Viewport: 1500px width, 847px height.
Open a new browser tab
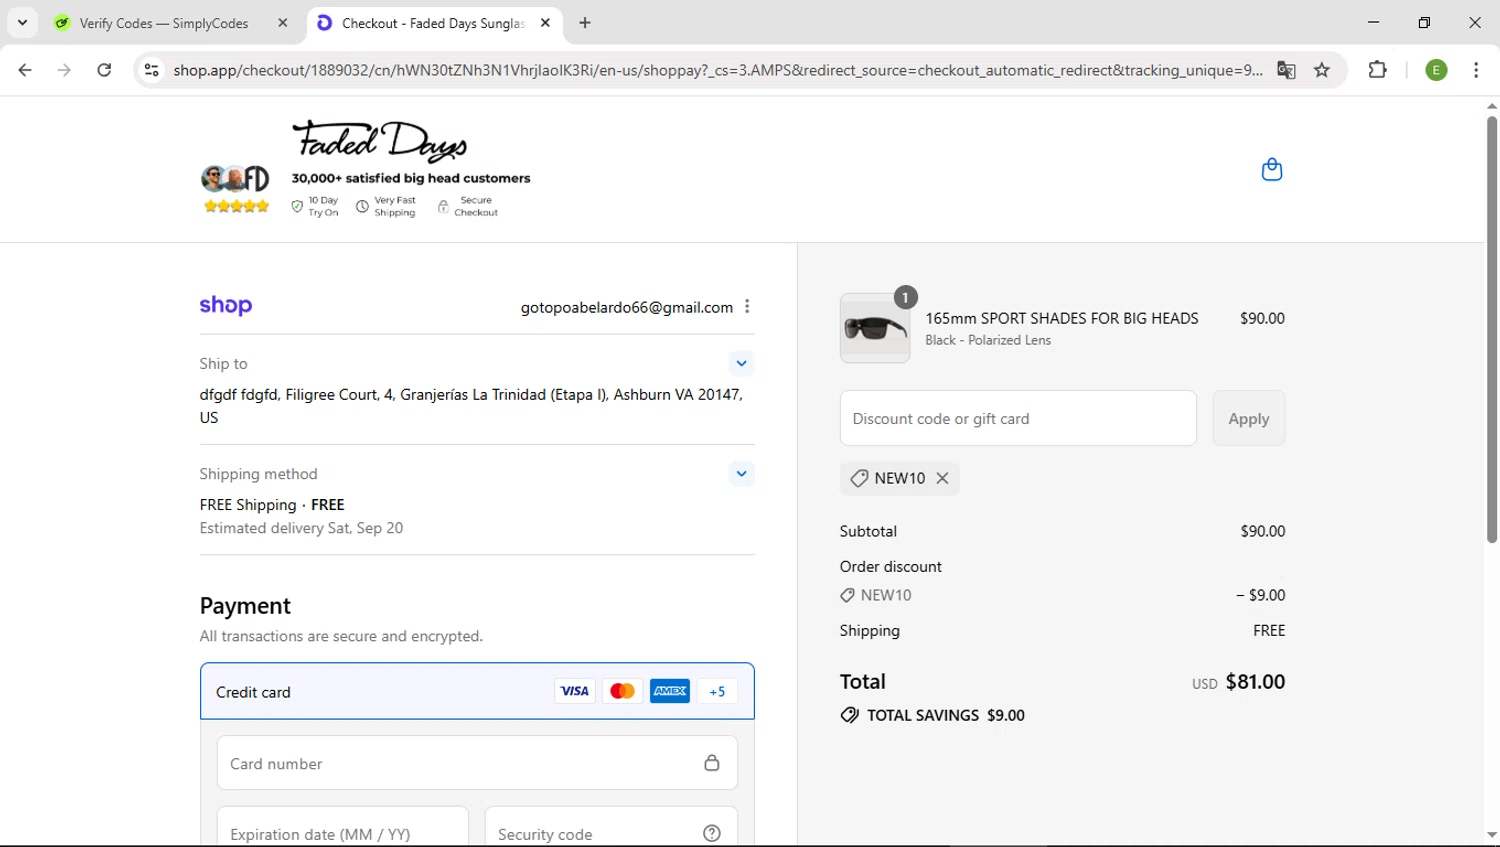585,23
